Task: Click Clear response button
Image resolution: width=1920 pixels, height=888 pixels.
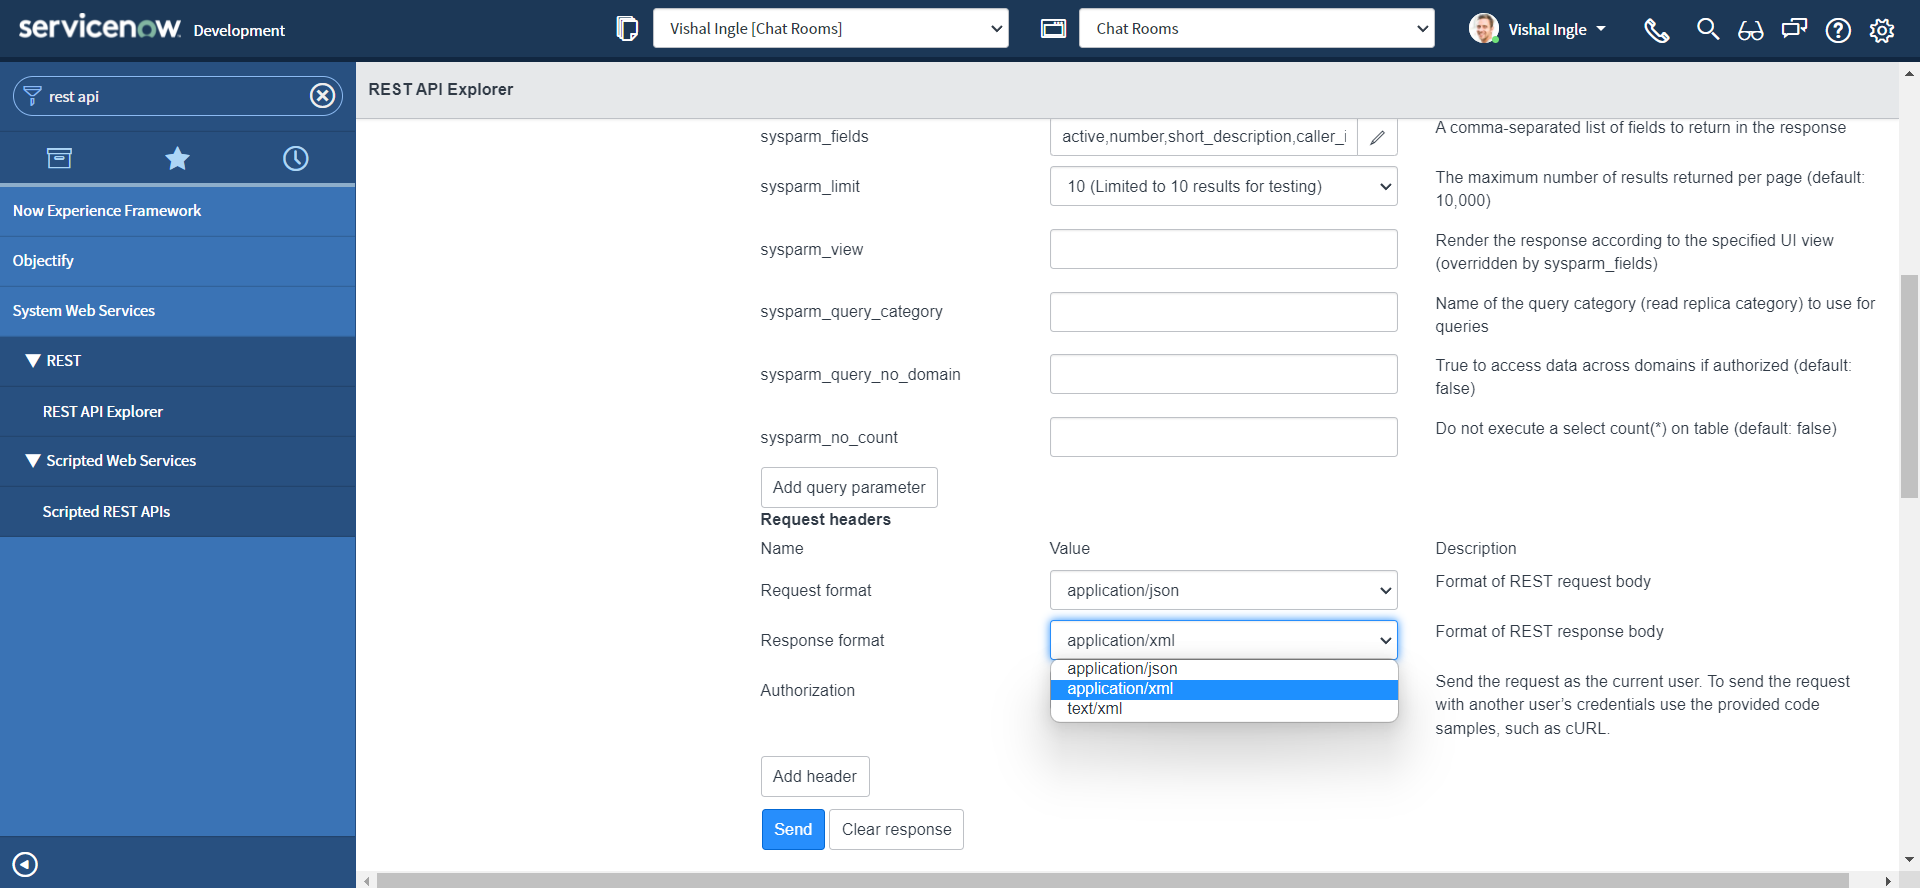Action: pyautogui.click(x=896, y=829)
